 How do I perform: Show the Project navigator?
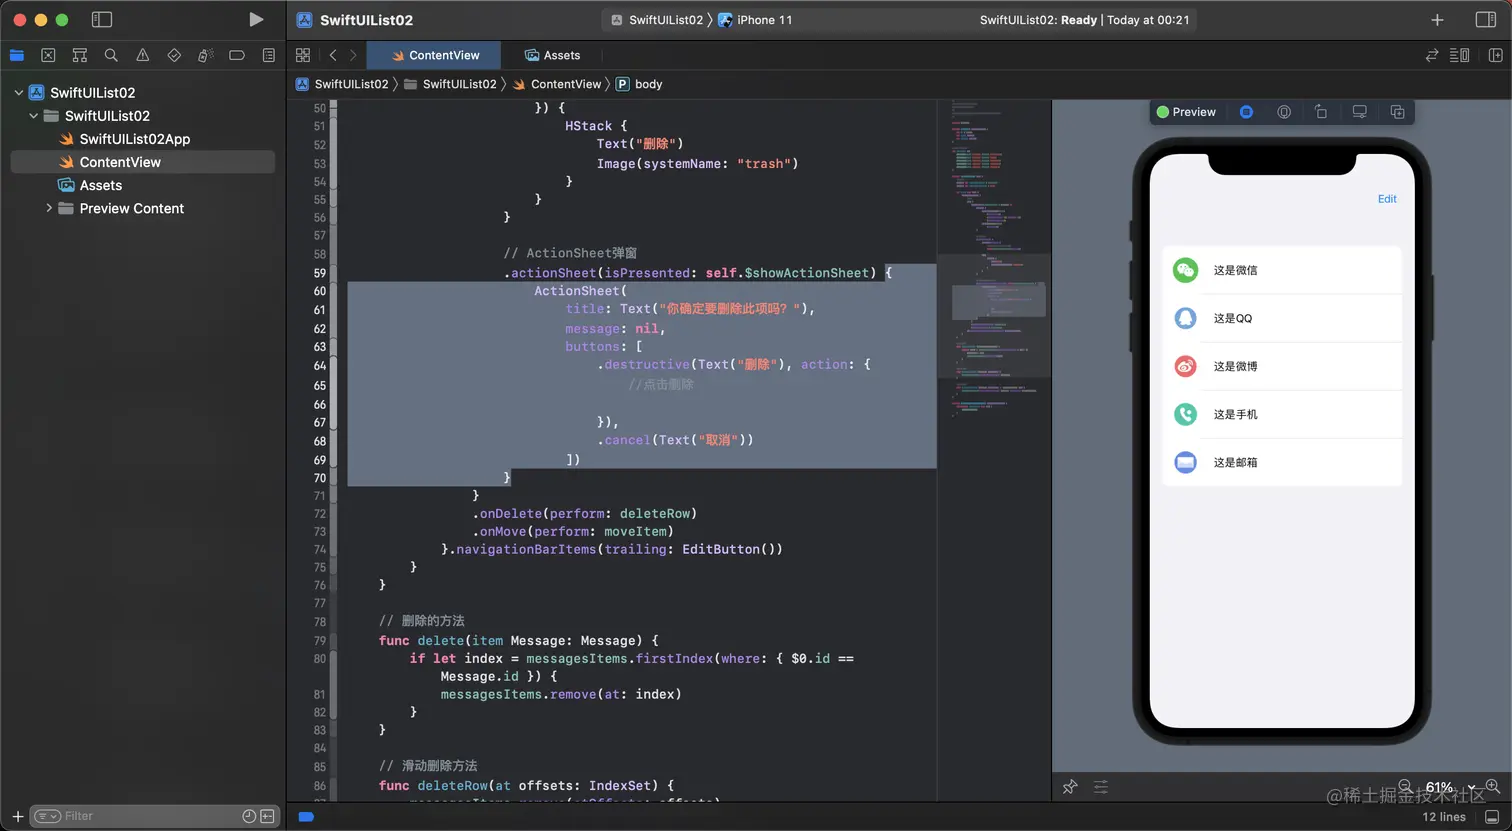17,55
